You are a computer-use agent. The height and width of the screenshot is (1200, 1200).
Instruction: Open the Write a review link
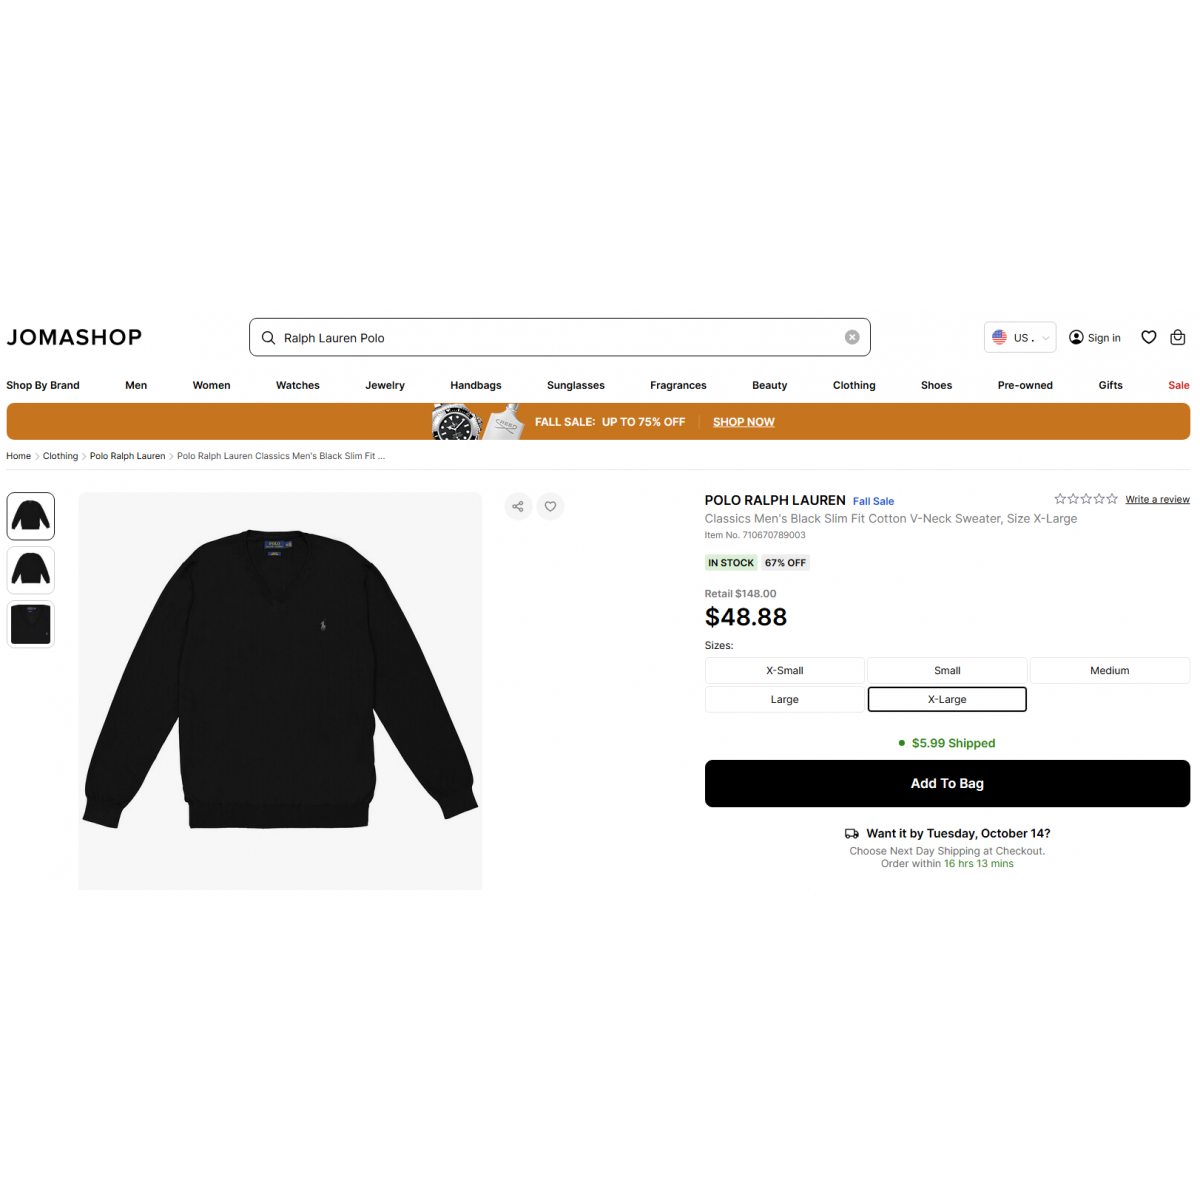(1157, 499)
